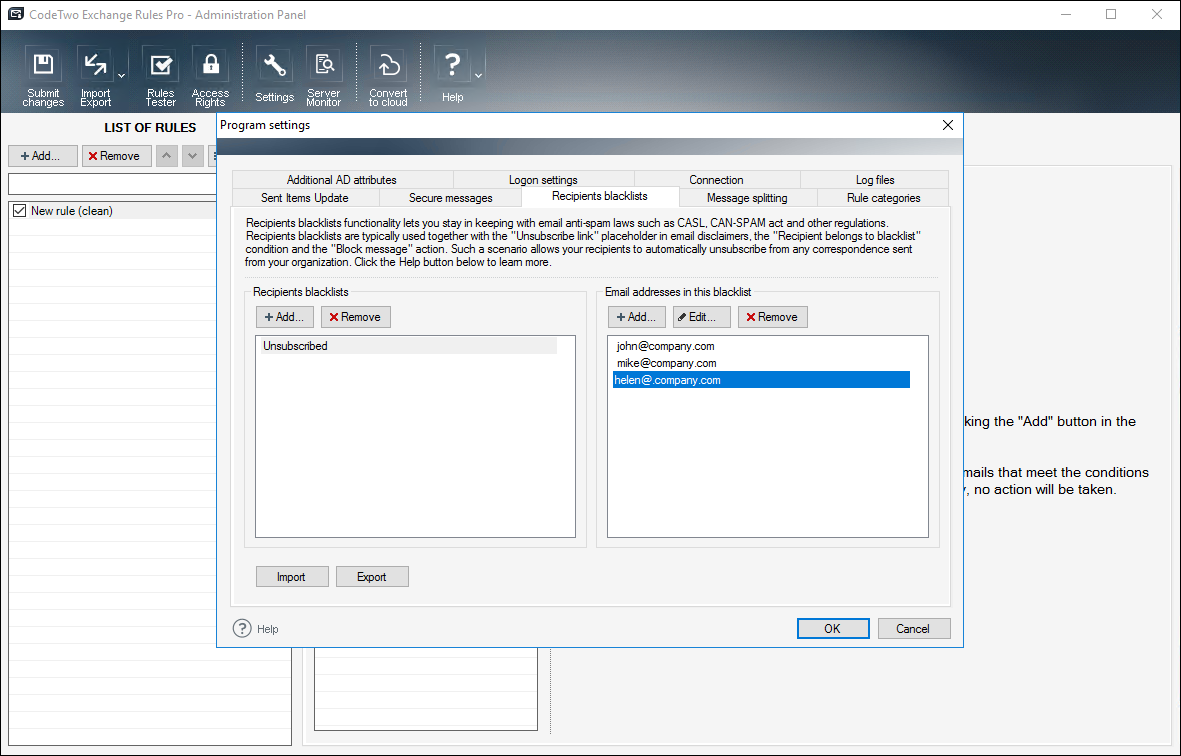
Task: Add a new recipients blacklist
Action: tap(285, 317)
